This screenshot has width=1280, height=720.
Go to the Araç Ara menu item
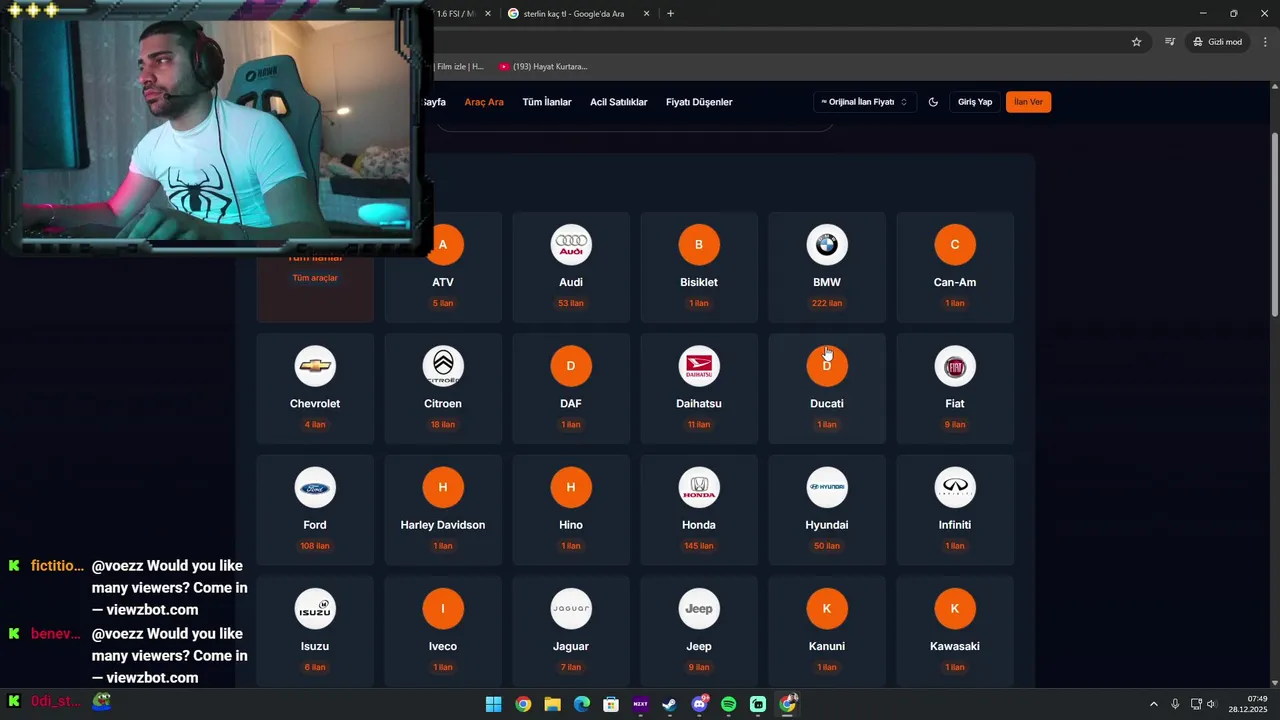click(484, 102)
